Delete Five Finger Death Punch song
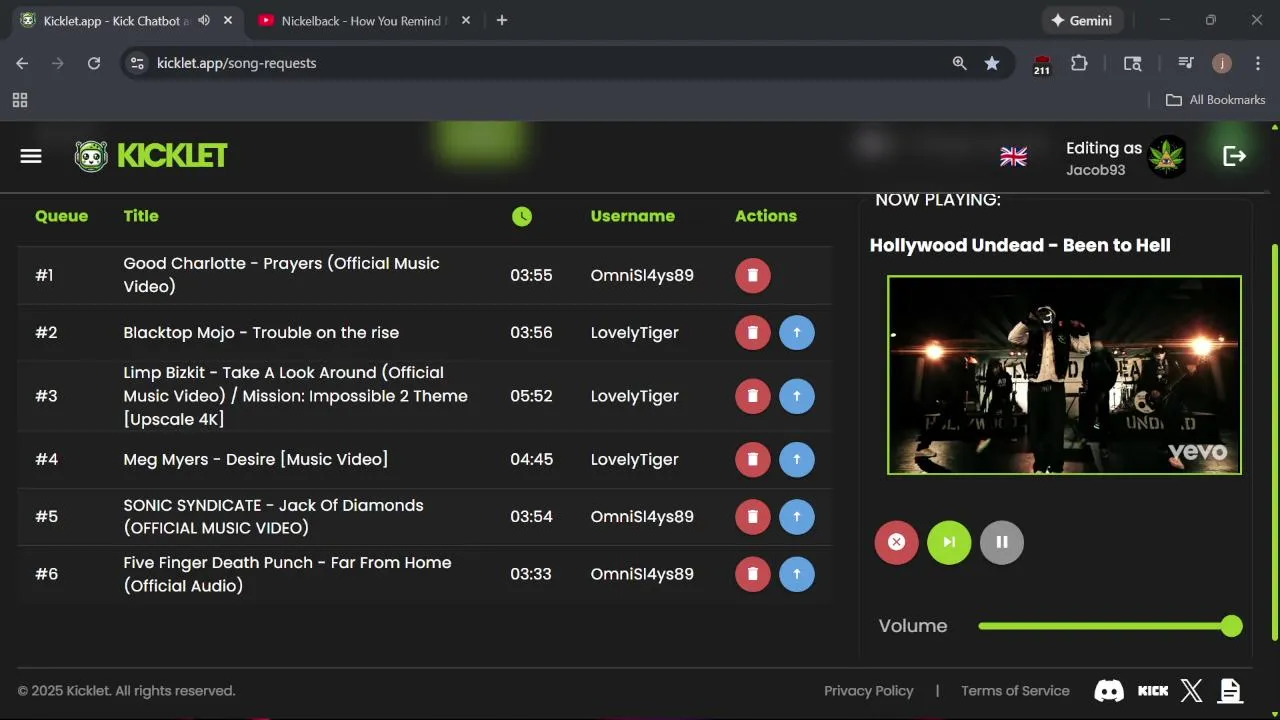The image size is (1280, 720). 753,574
